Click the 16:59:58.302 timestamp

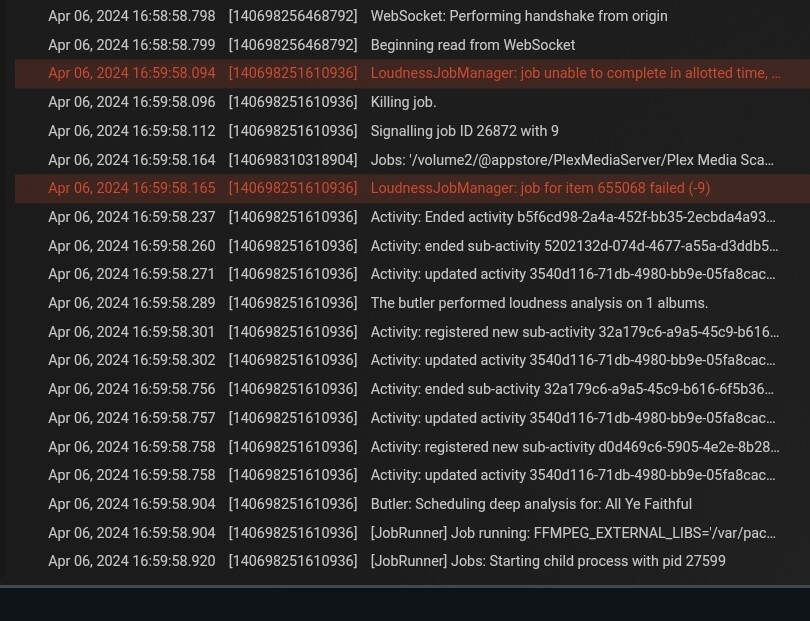pyautogui.click(x=131, y=360)
